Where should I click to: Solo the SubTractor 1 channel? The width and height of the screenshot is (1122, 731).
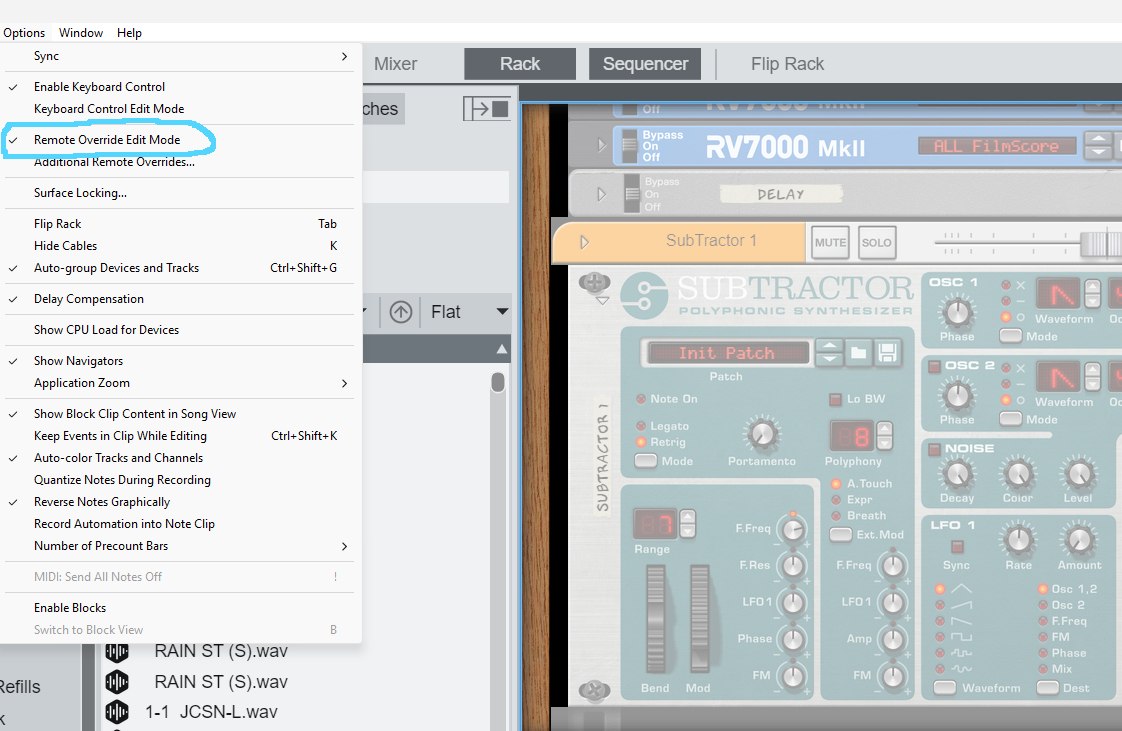tap(877, 242)
